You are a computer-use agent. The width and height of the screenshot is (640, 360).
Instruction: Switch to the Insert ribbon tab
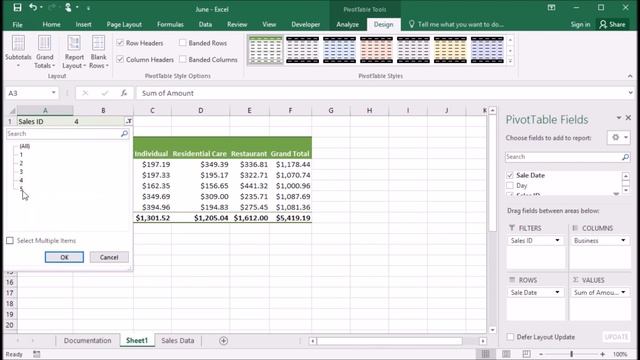(83, 24)
